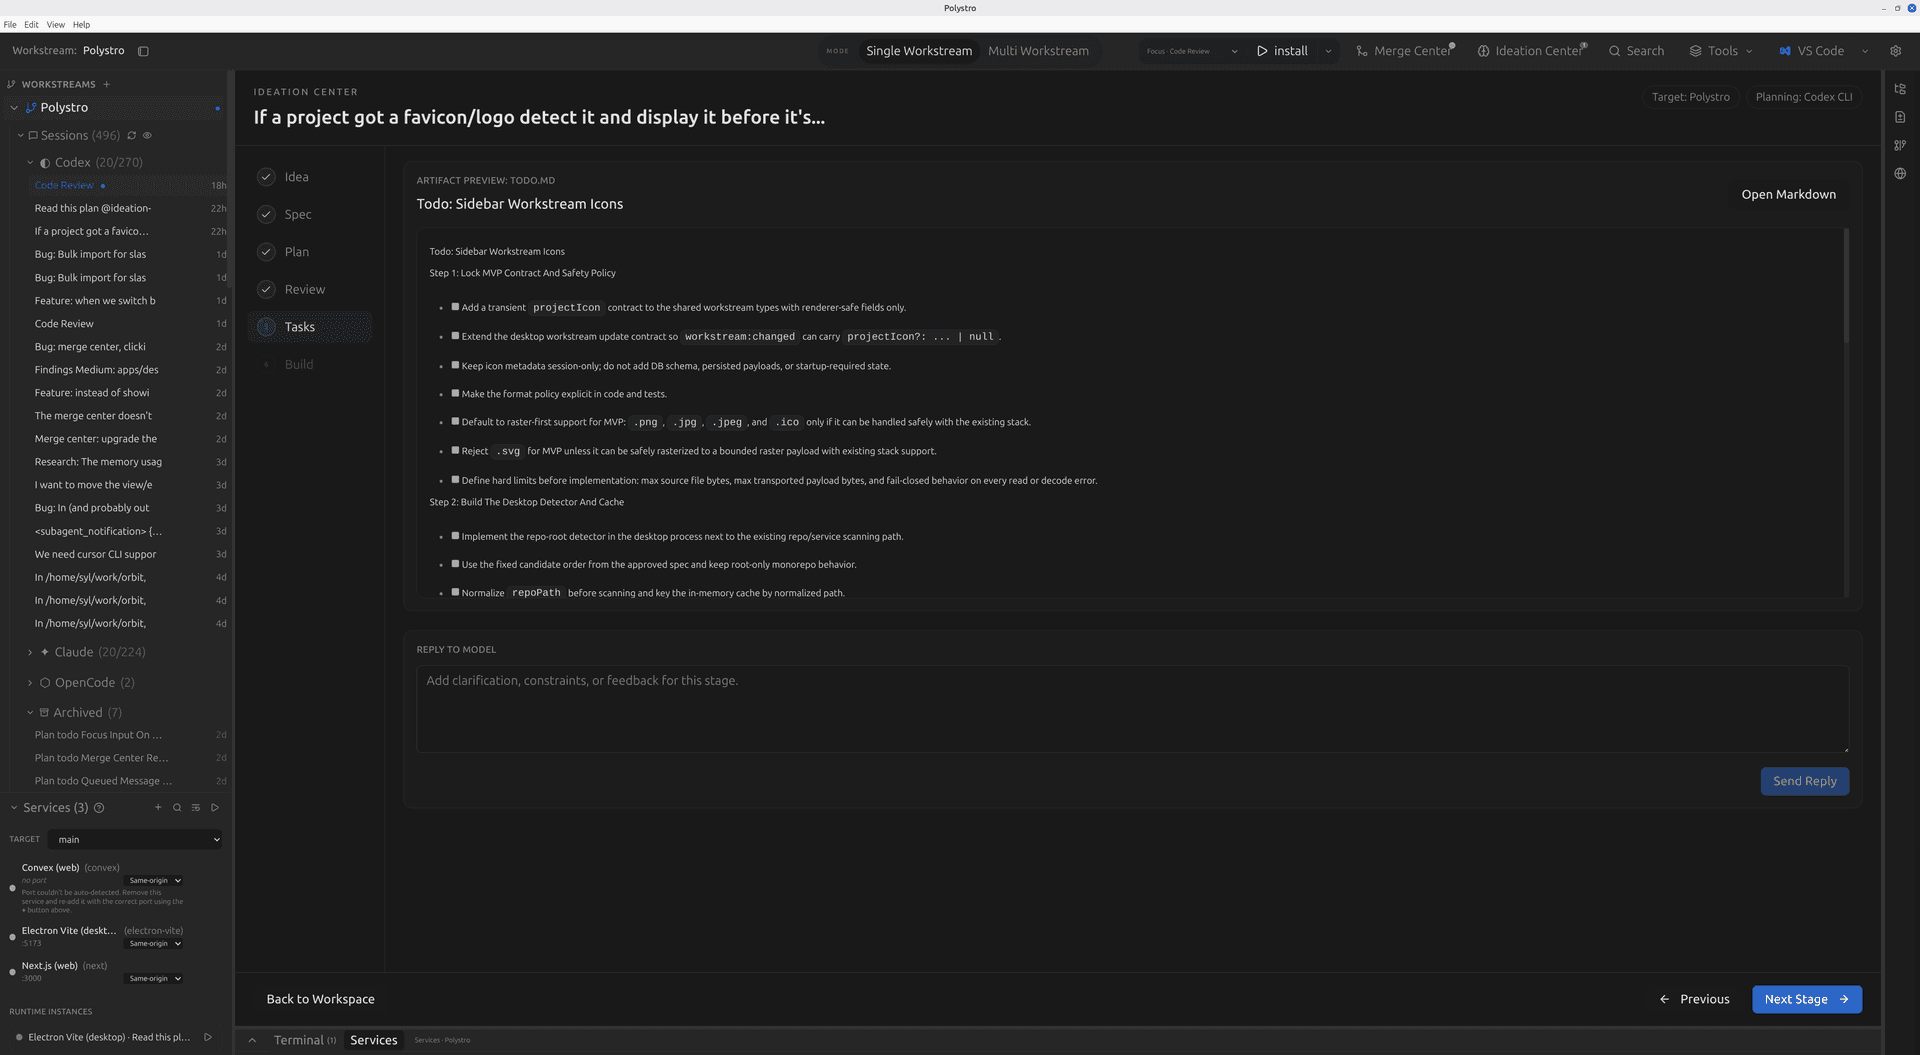This screenshot has height=1055, width=1920.
Task: Search services with magnifier icon
Action: (x=177, y=807)
